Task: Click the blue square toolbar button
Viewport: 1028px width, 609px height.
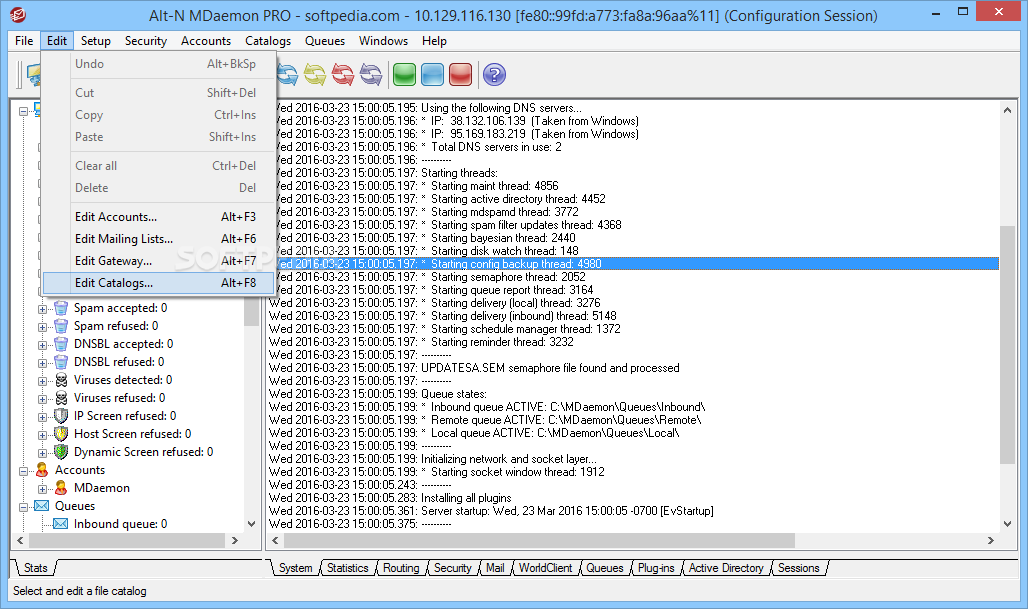Action: [x=432, y=75]
